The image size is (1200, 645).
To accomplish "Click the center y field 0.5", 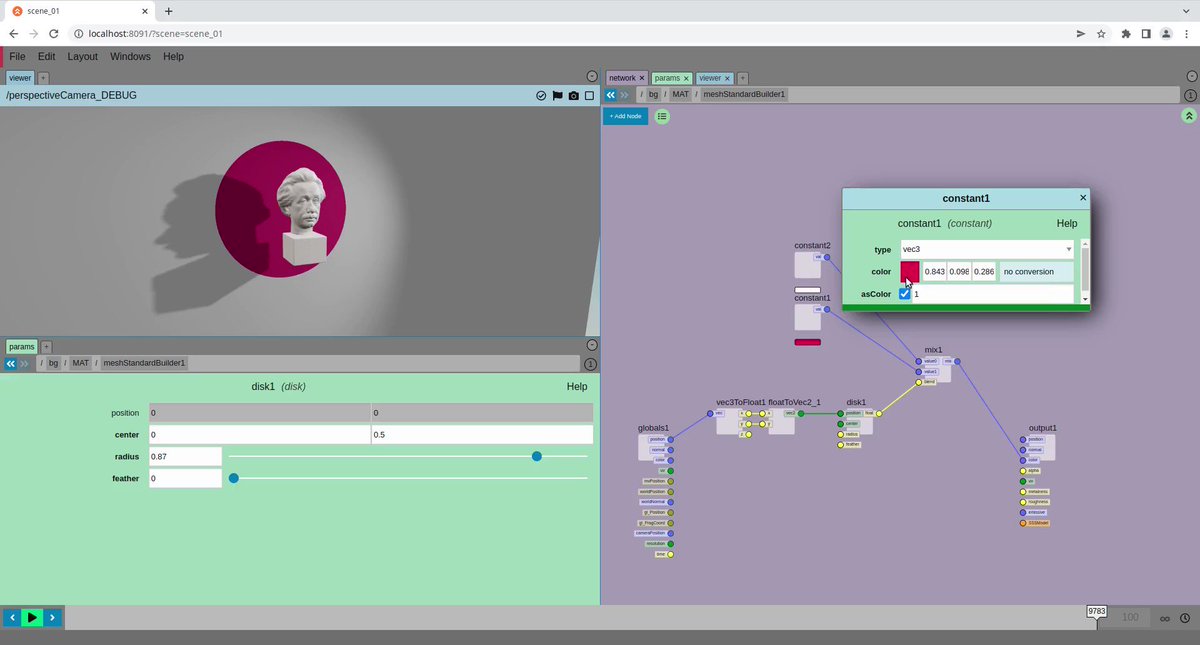I will coord(482,435).
